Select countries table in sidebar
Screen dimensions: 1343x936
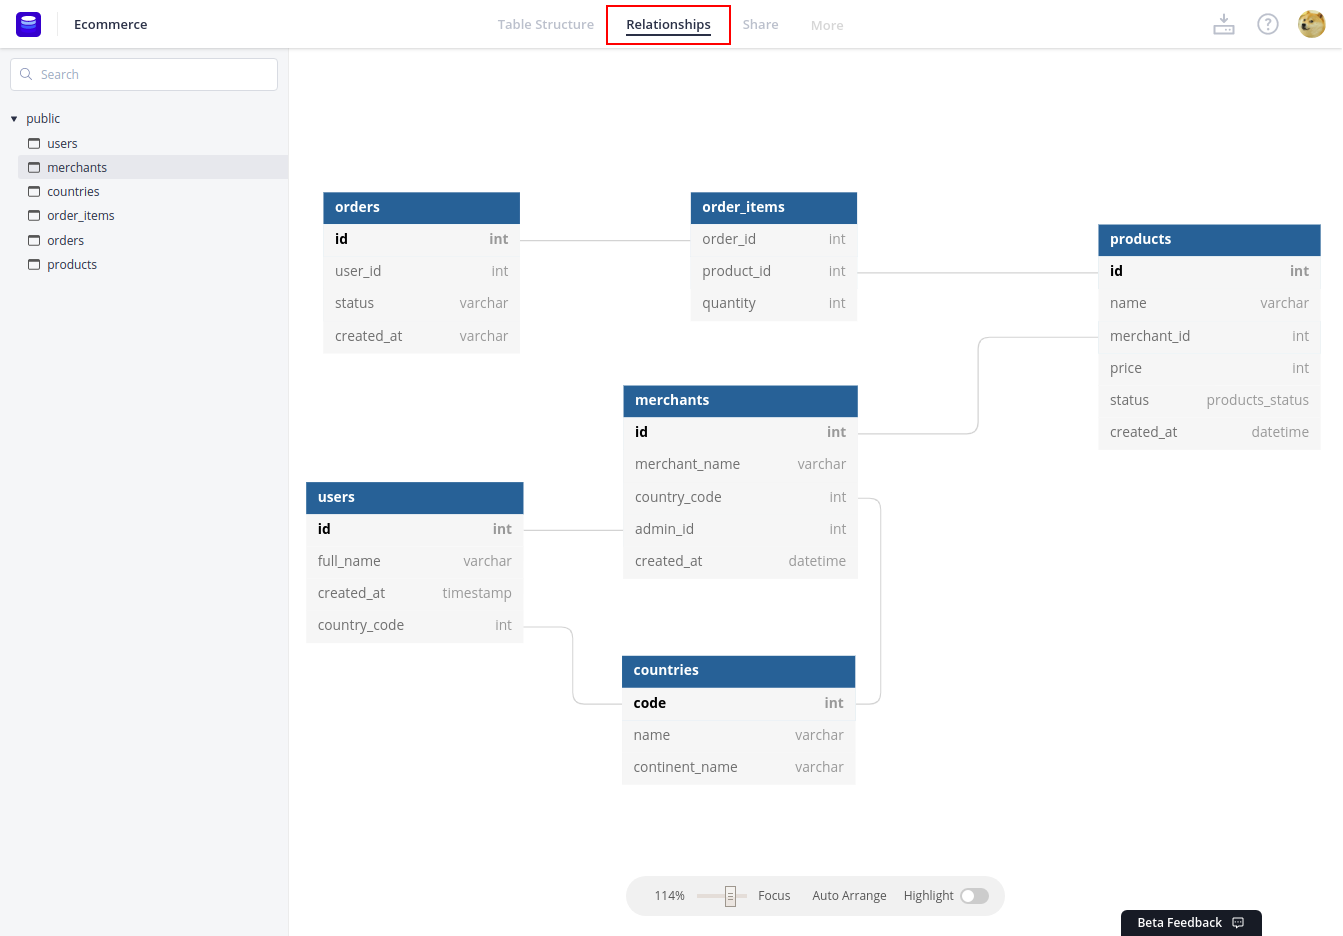click(x=153, y=191)
